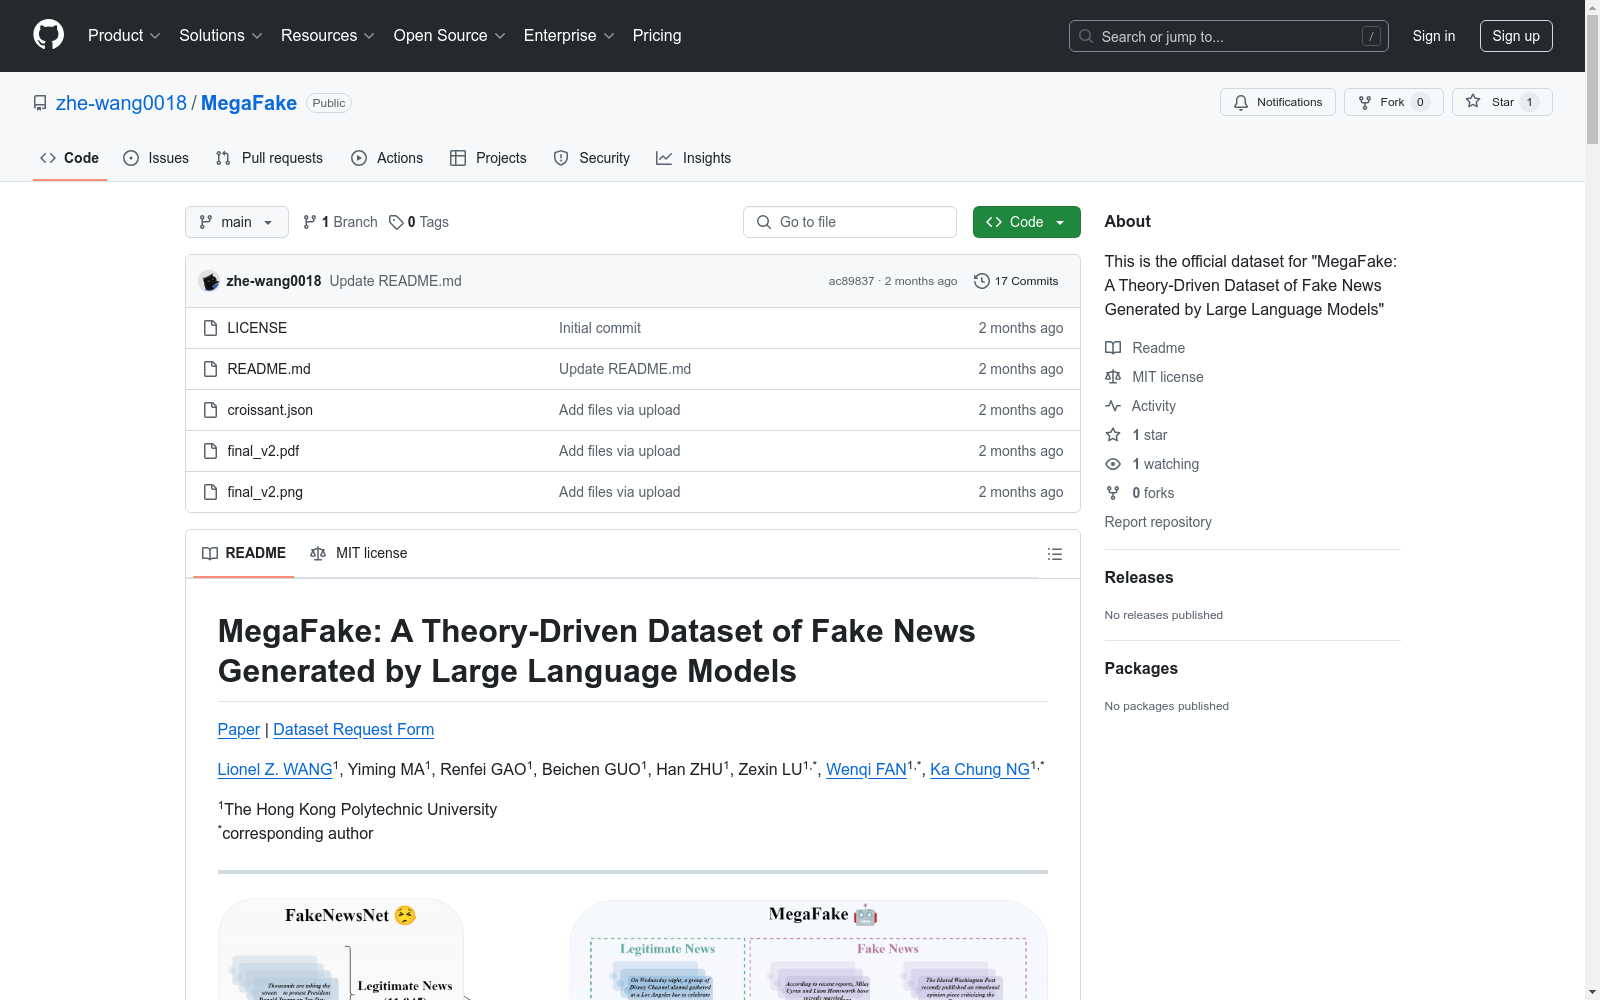Viewport: 1600px width, 1000px height.
Task: Open the Security tab
Action: (x=592, y=158)
